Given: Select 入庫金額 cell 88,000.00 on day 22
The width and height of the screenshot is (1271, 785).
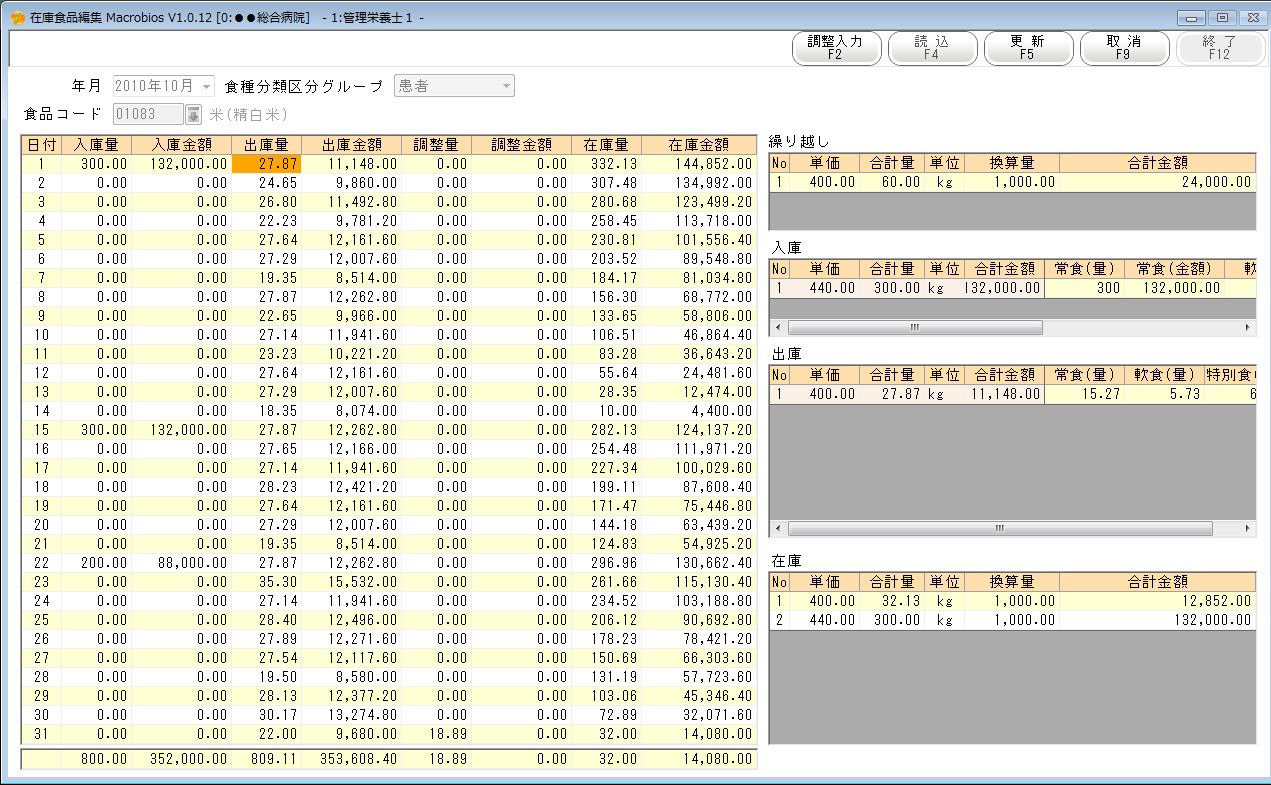Looking at the screenshot, I should point(181,563).
